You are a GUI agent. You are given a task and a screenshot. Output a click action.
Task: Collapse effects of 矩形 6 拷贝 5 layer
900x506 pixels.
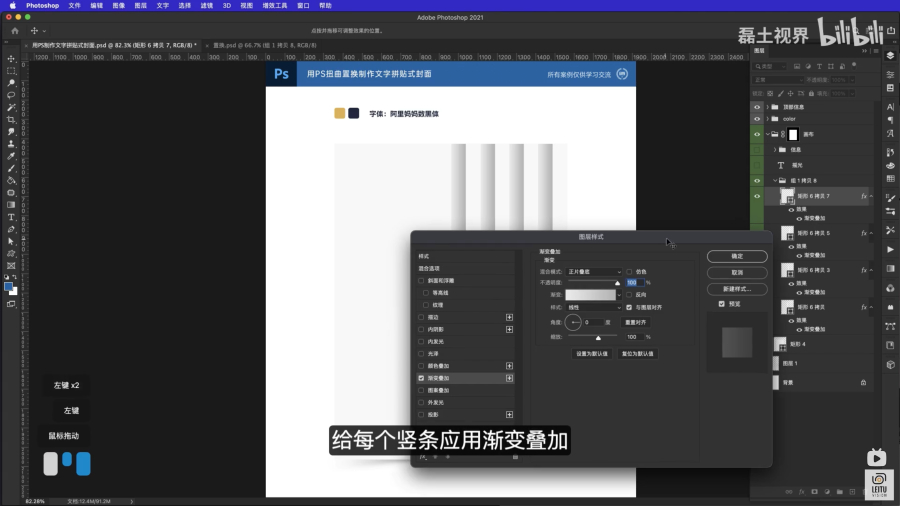pyautogui.click(x=871, y=233)
